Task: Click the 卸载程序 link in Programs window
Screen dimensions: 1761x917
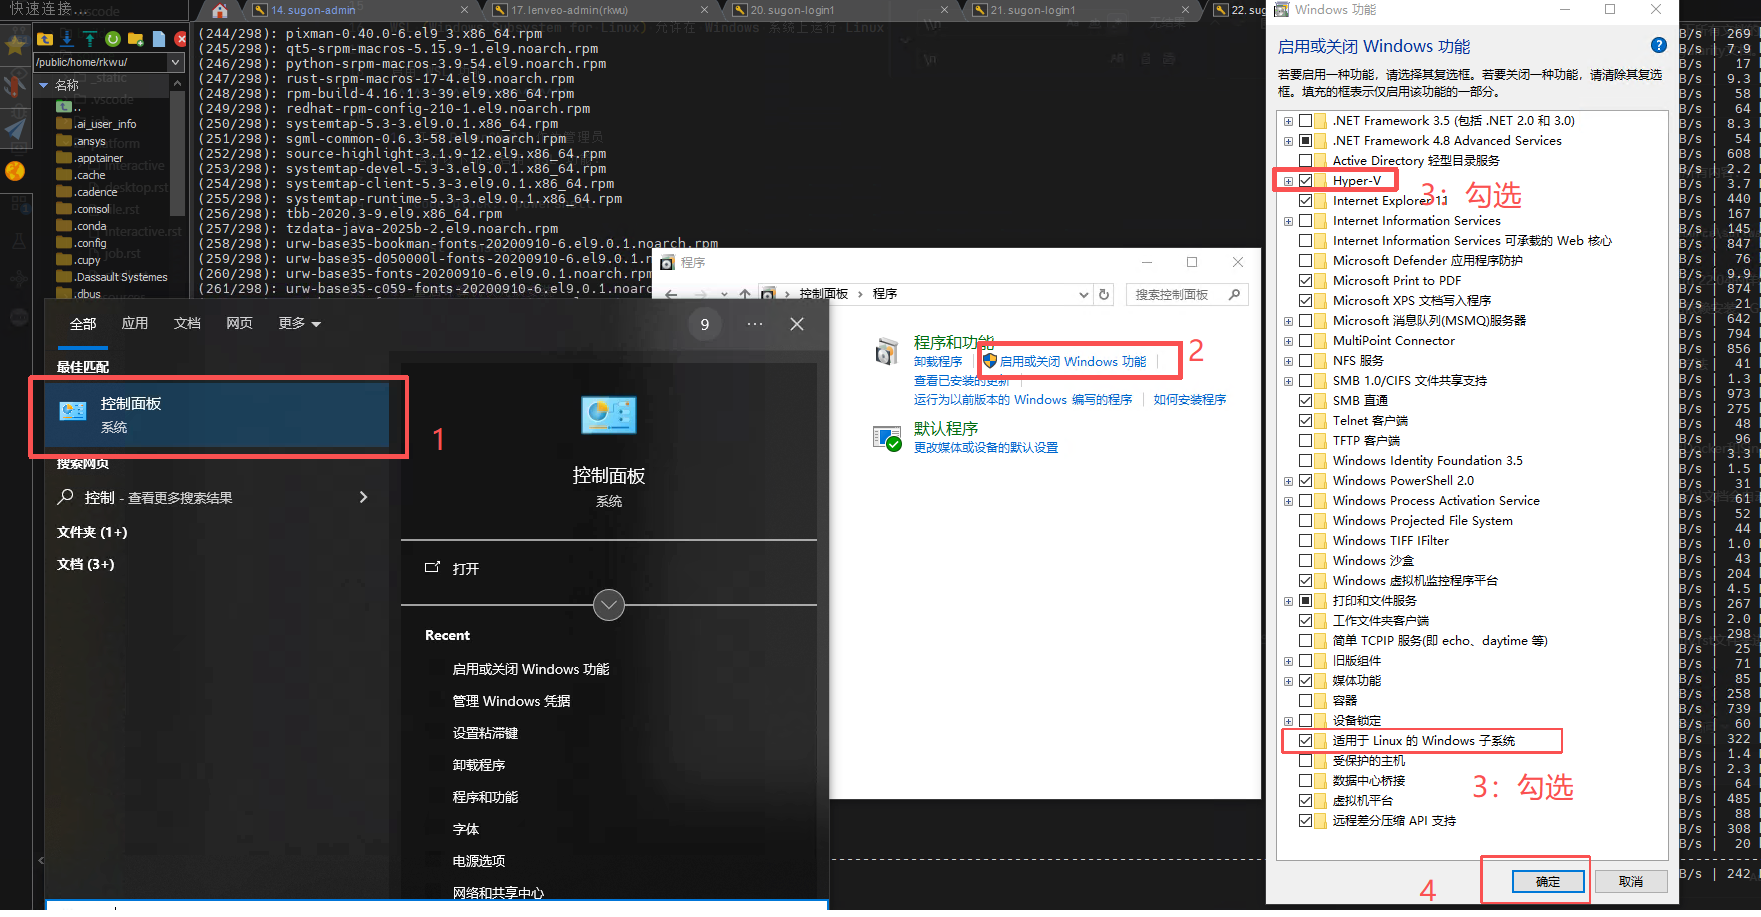Action: pos(938,361)
